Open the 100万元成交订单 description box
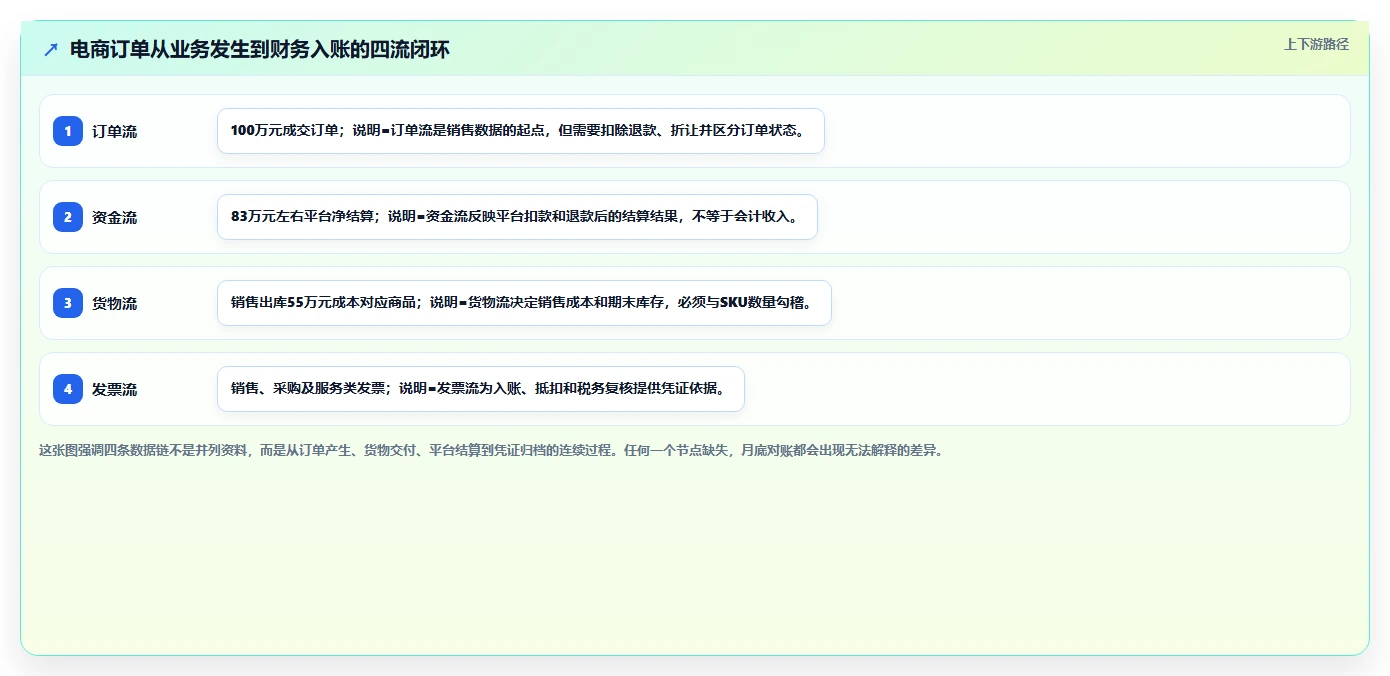1390x676 pixels. [521, 131]
